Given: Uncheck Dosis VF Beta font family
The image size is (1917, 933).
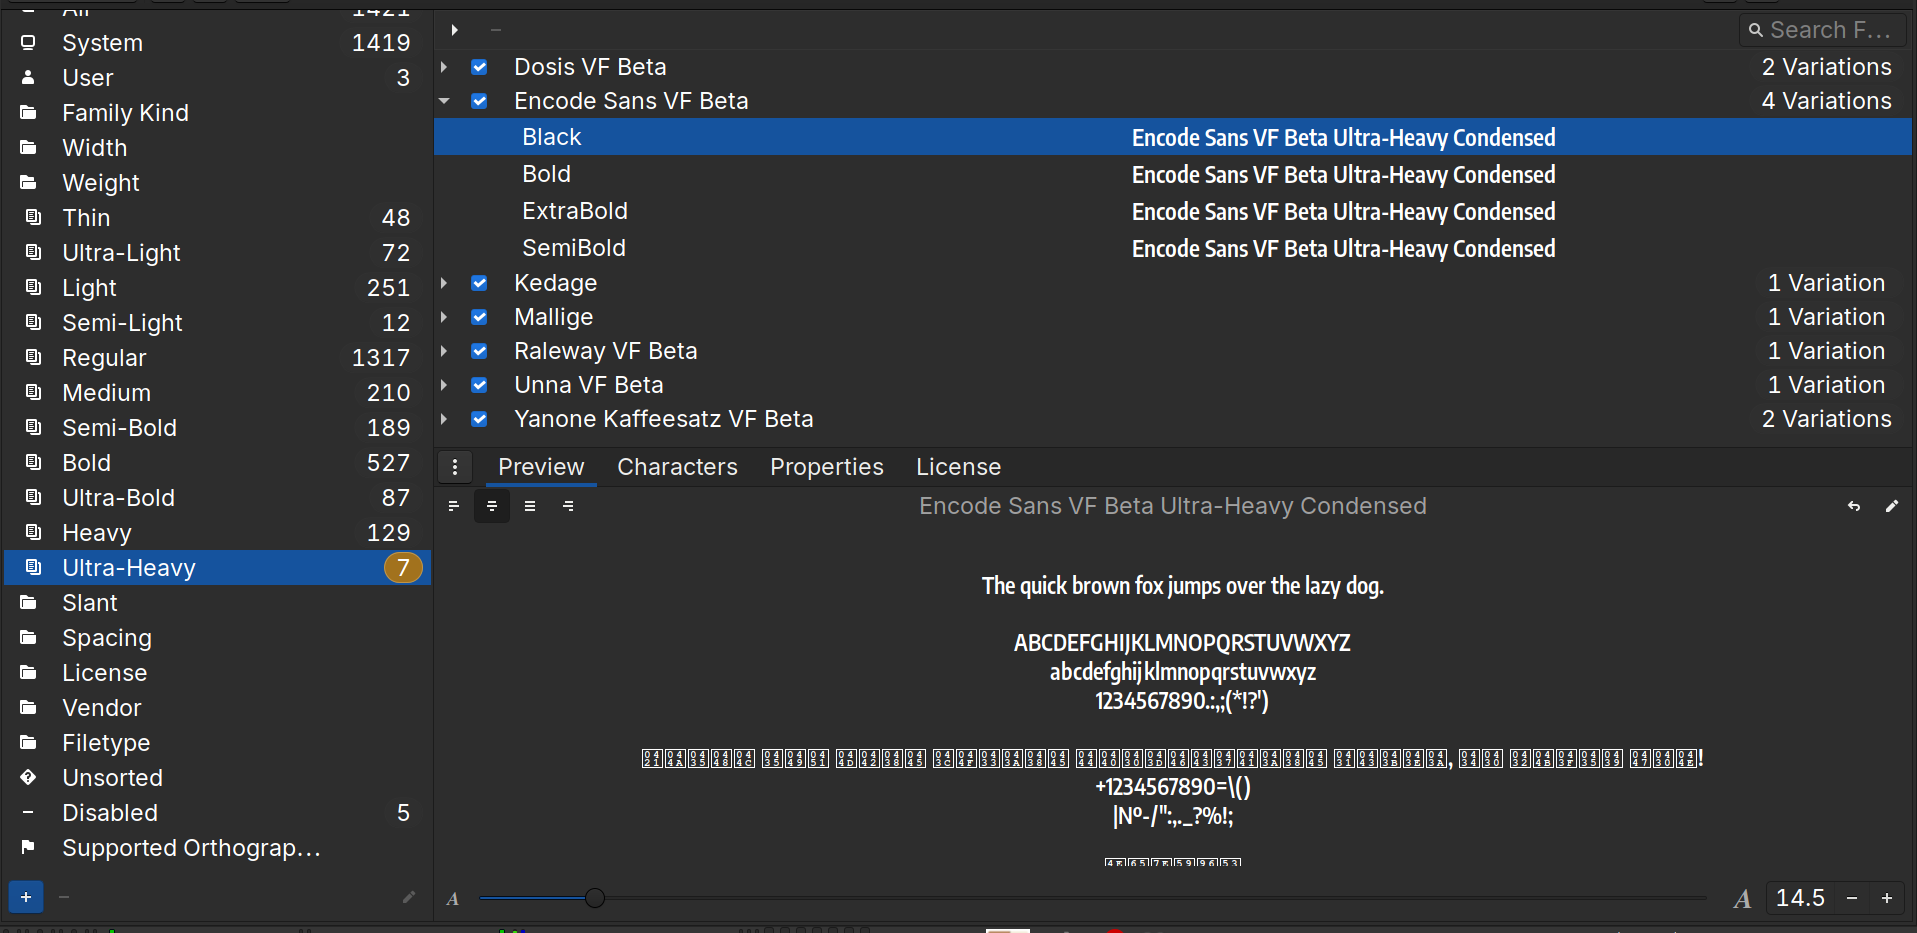Looking at the screenshot, I should pyautogui.click(x=480, y=67).
